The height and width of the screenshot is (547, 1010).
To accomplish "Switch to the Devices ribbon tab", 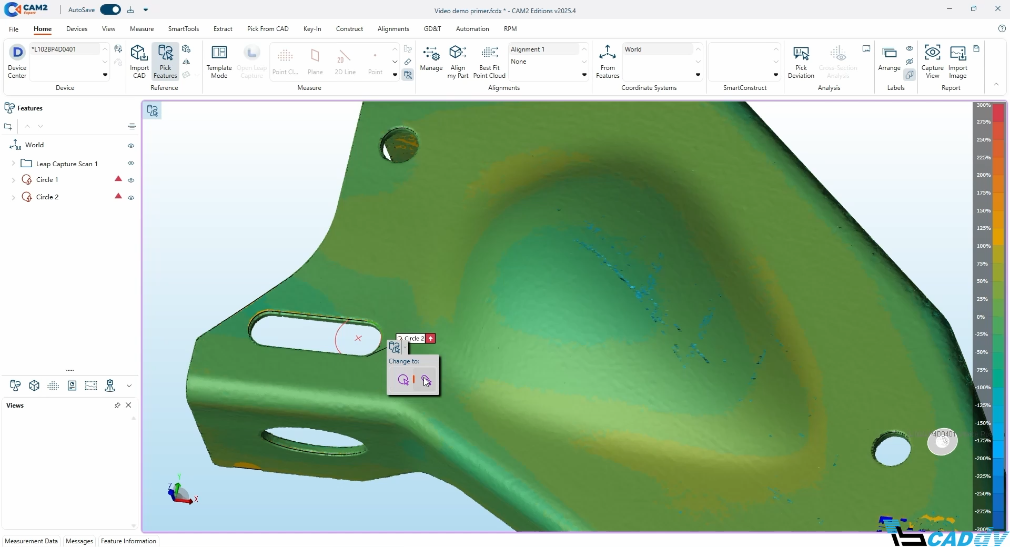I will pyautogui.click(x=77, y=29).
